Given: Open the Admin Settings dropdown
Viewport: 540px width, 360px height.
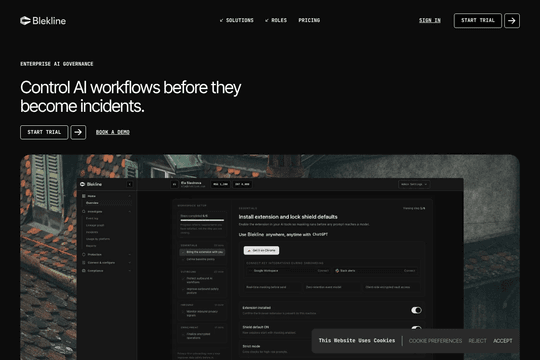Looking at the screenshot, I should [x=414, y=184].
